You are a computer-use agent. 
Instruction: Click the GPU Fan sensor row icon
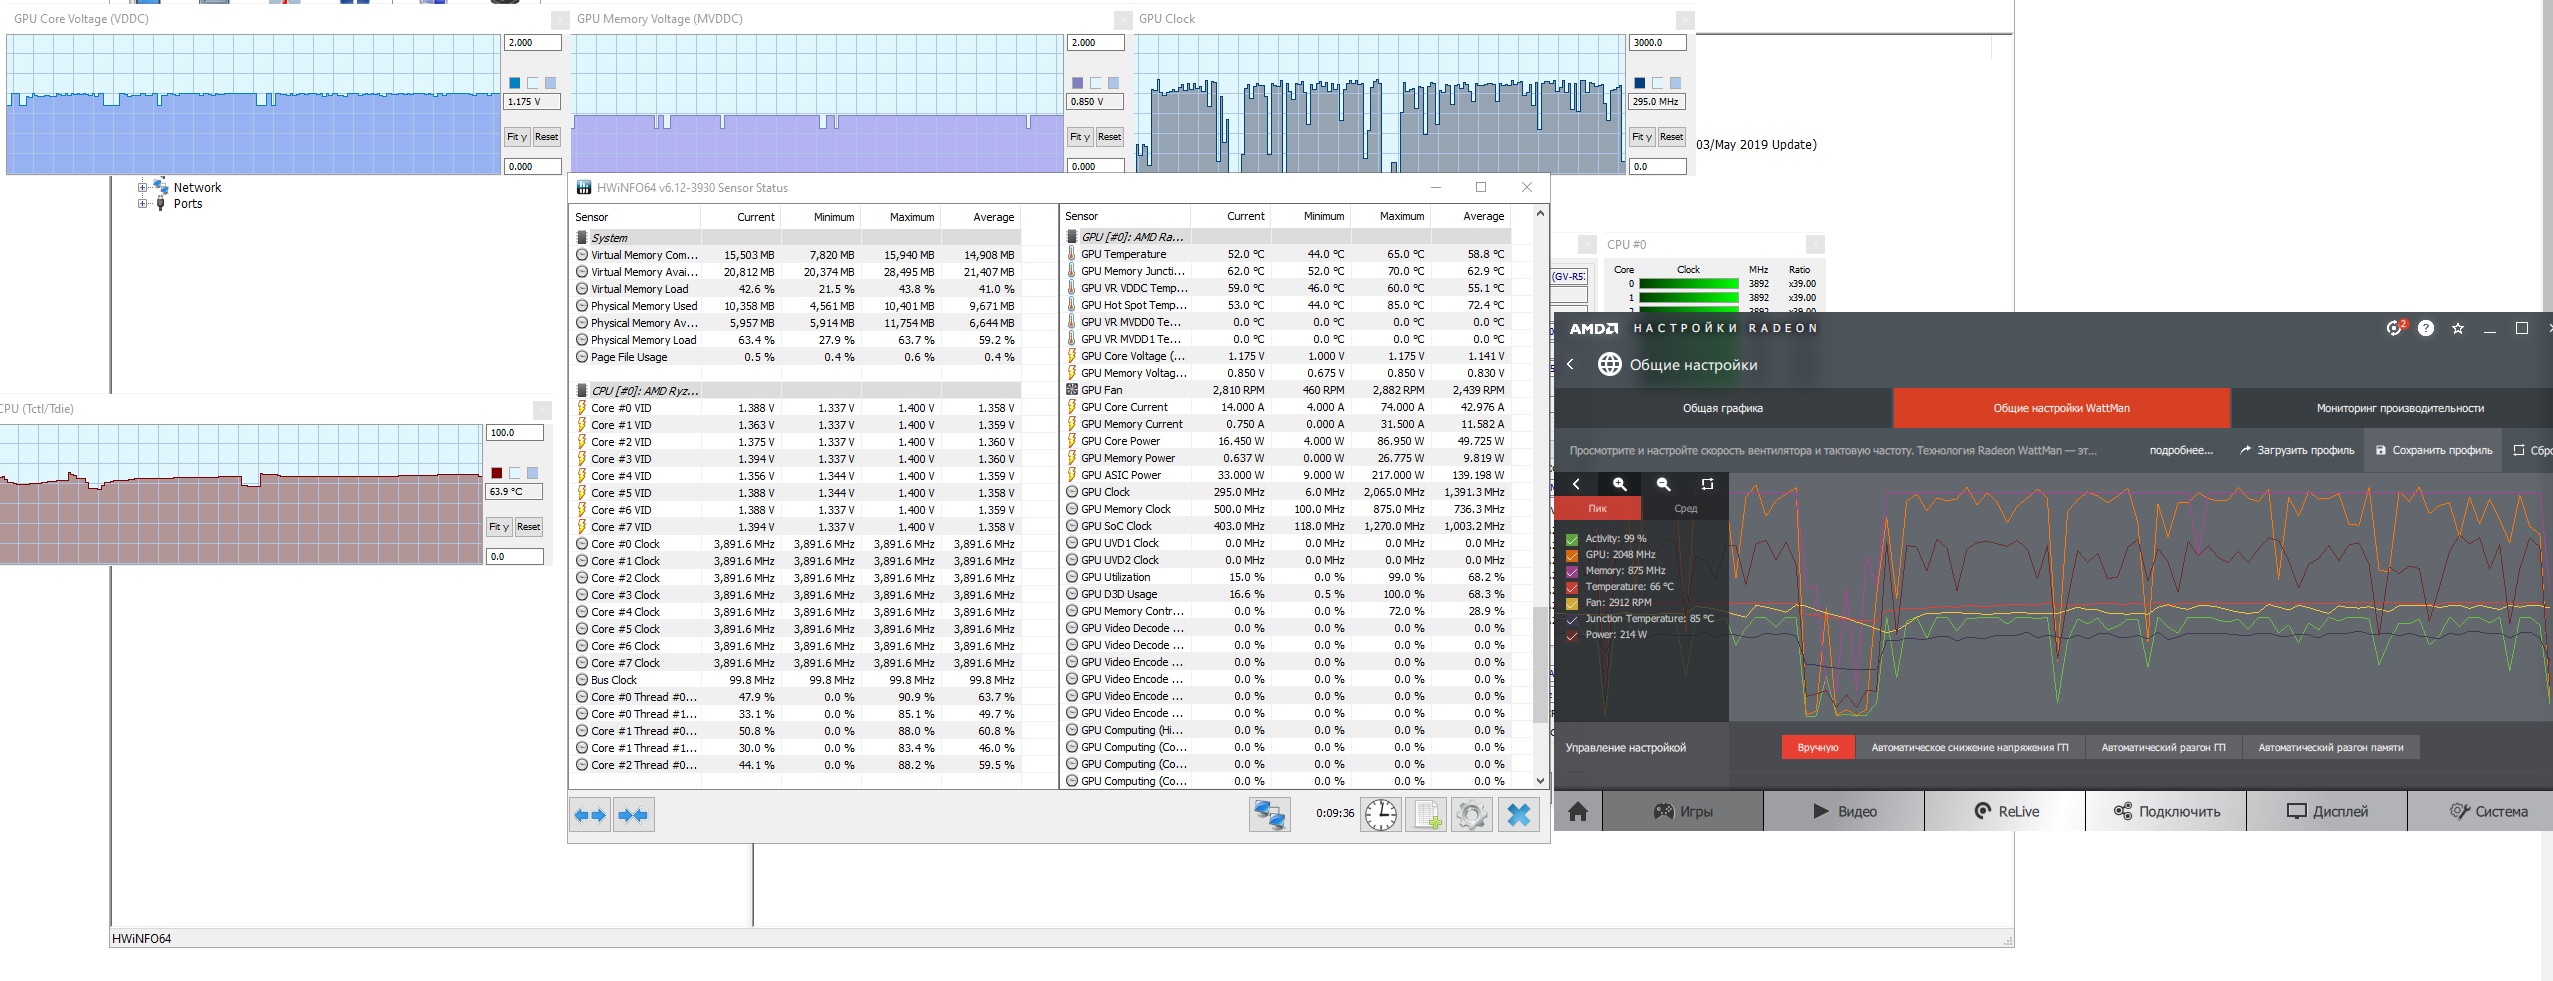tap(1072, 390)
